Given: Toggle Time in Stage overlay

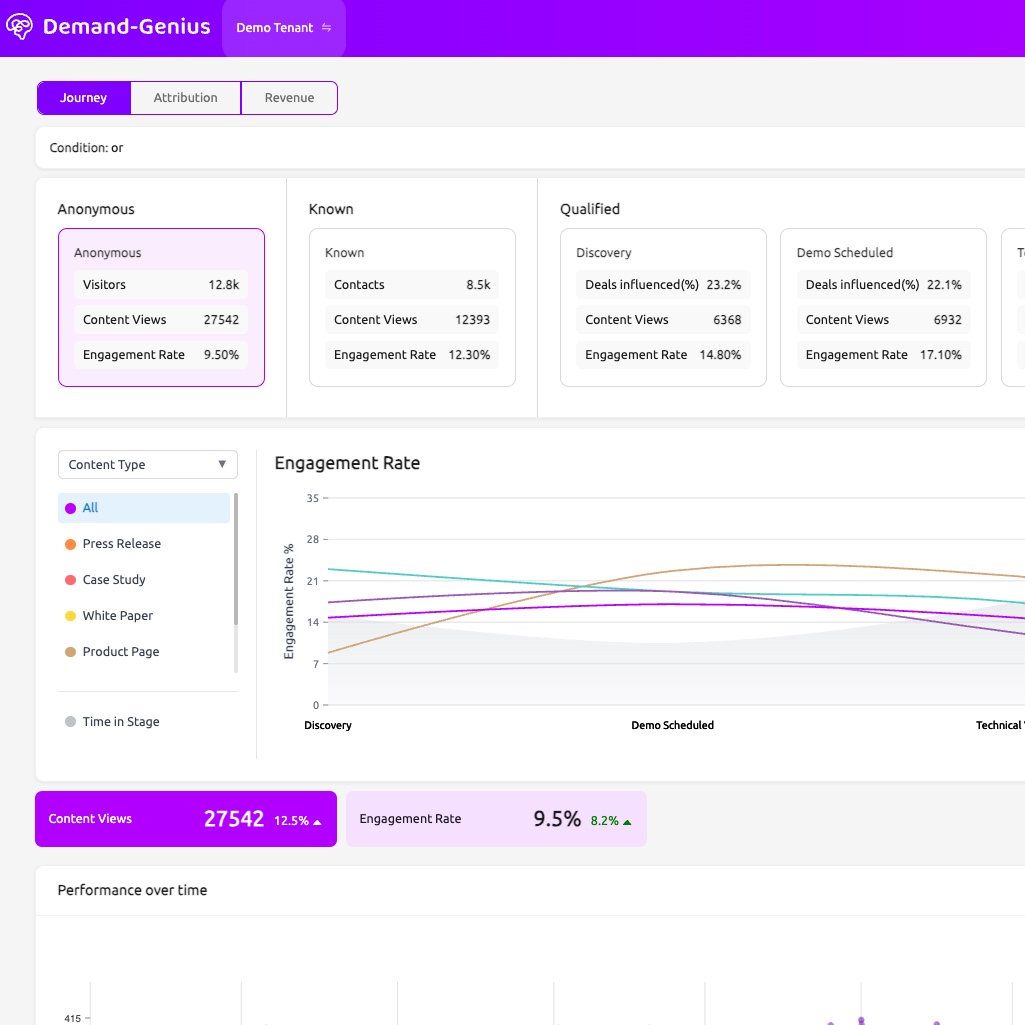Looking at the screenshot, I should [x=120, y=722].
